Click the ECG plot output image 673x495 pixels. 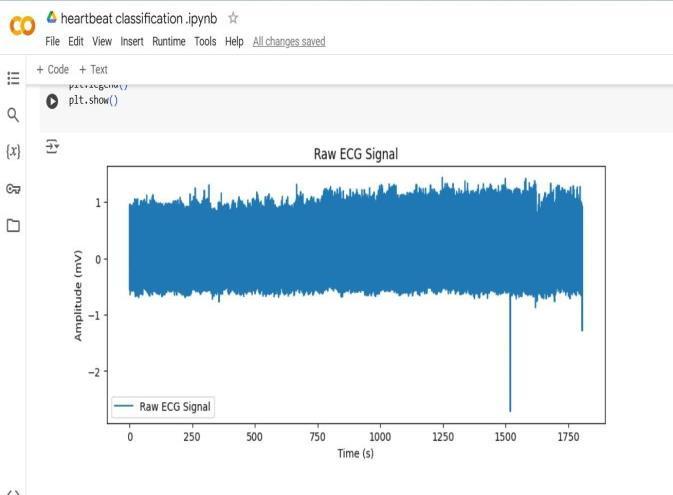(x=339, y=304)
